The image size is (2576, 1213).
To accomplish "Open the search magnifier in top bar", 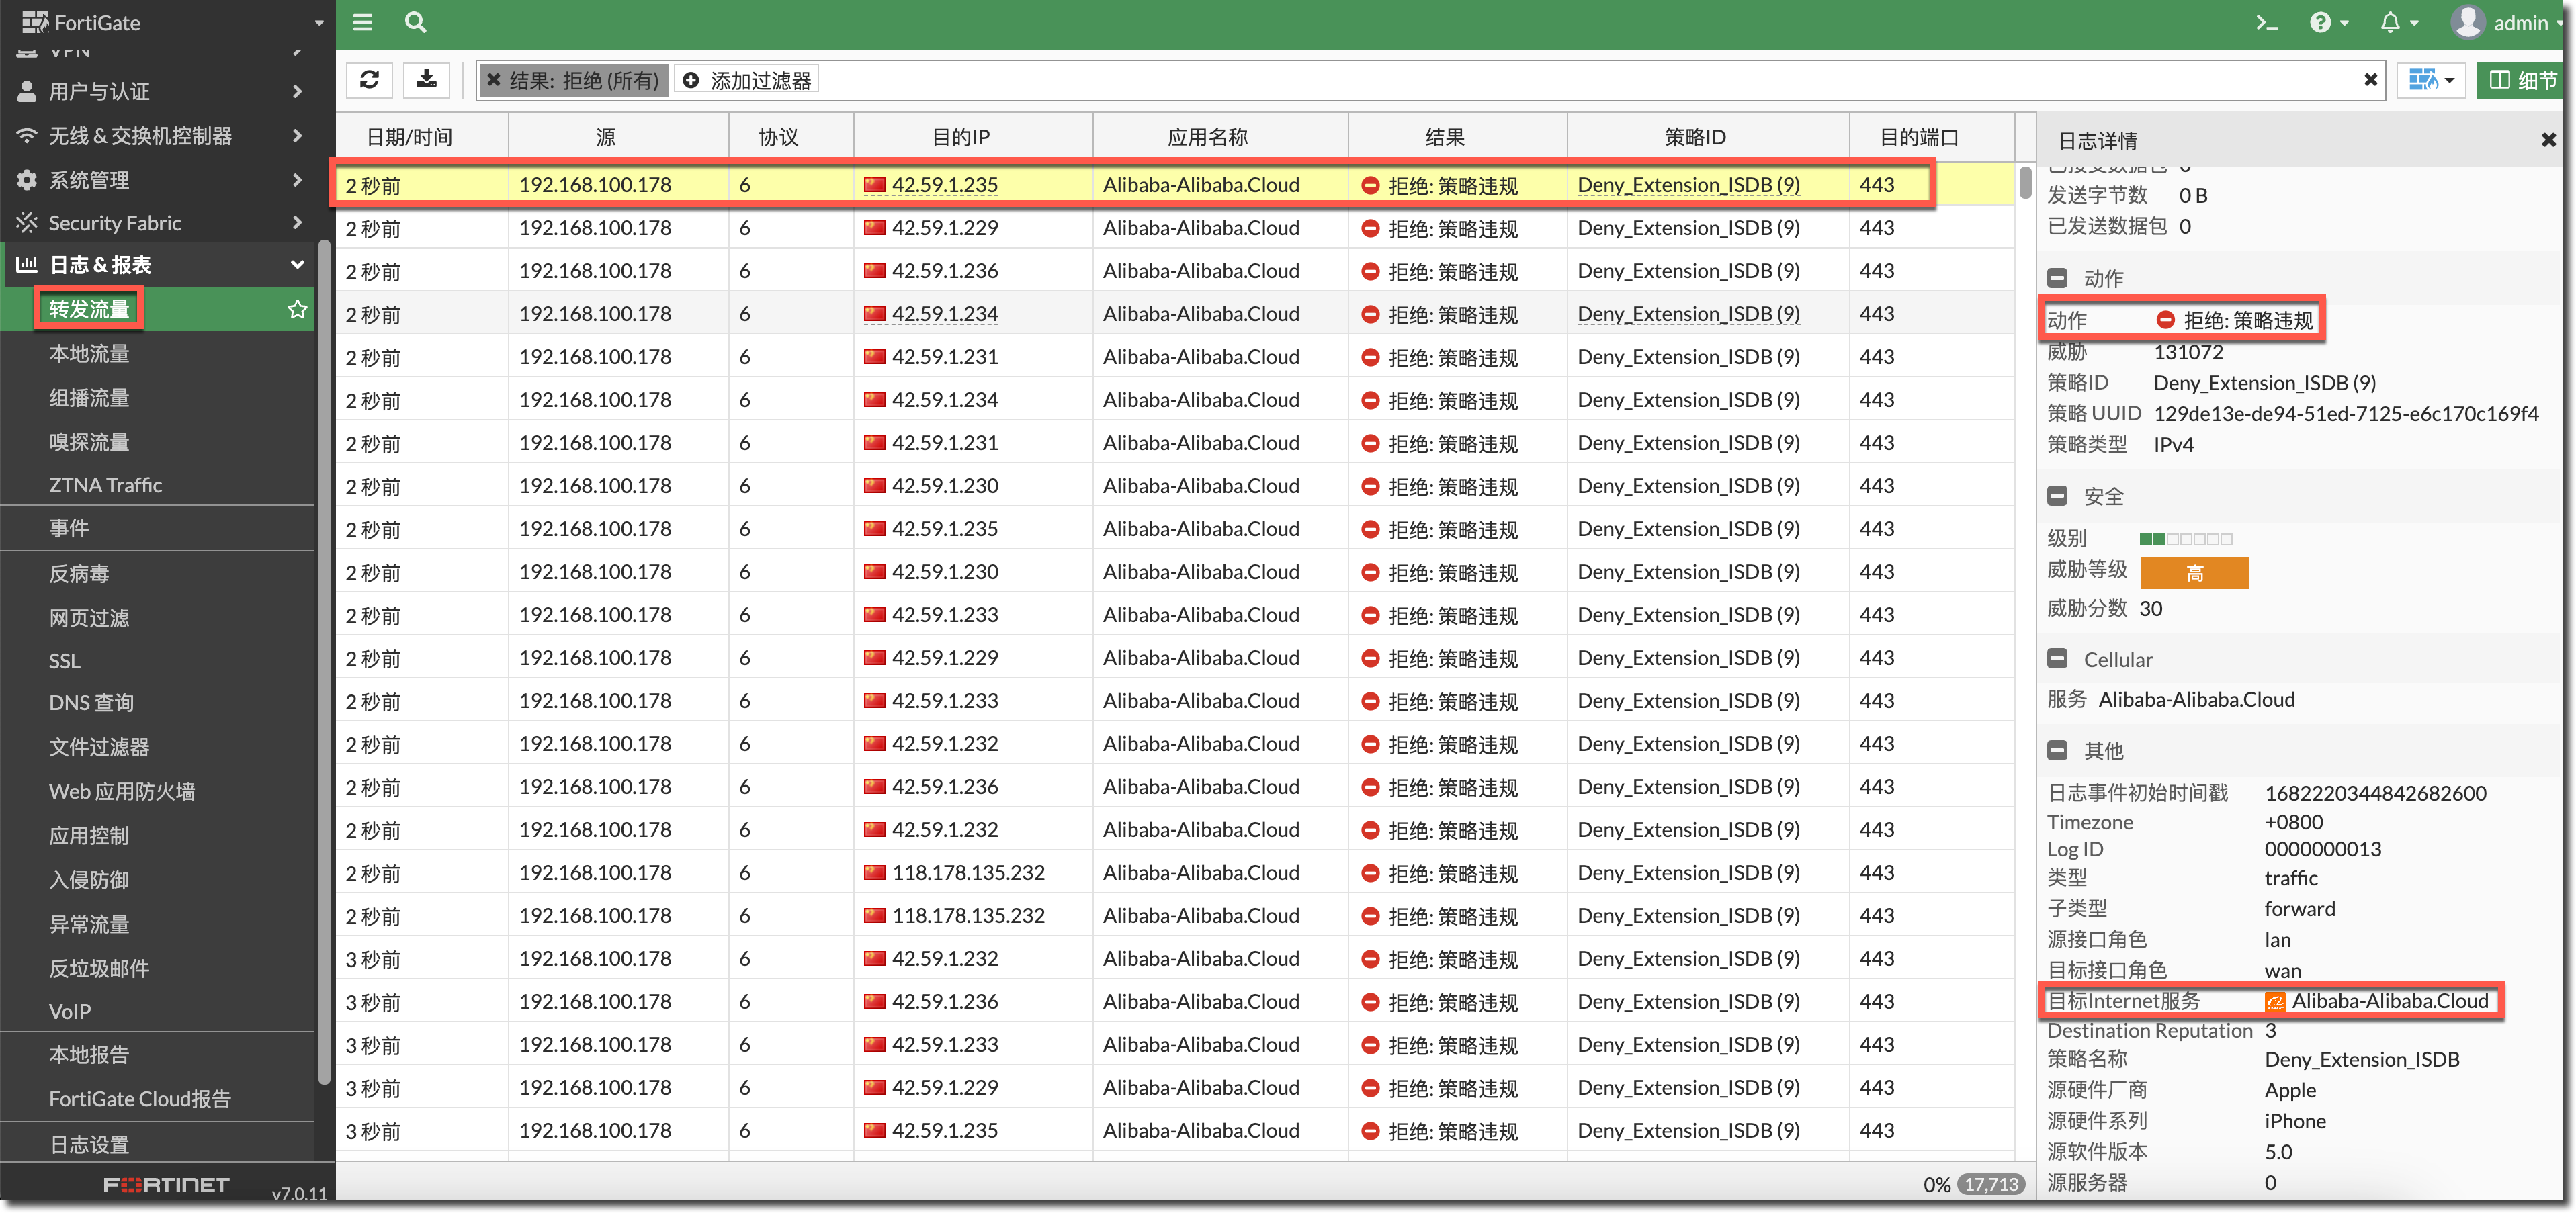I will tap(415, 22).
